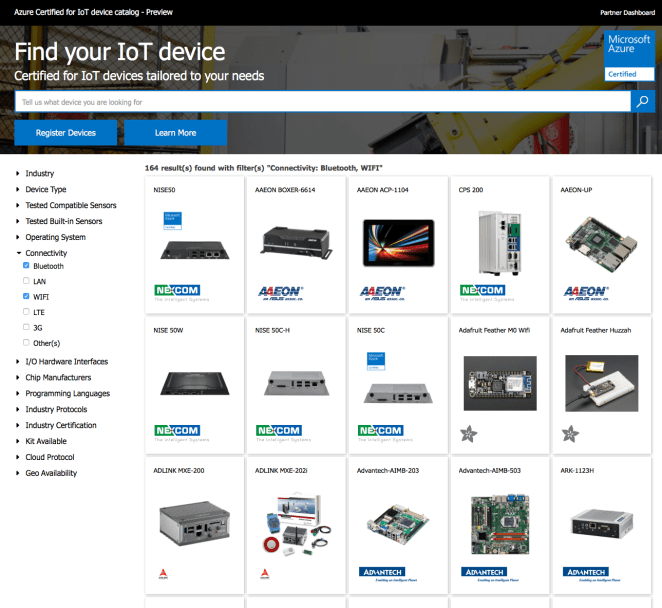Check the 3G connectivity filter

coord(26,327)
